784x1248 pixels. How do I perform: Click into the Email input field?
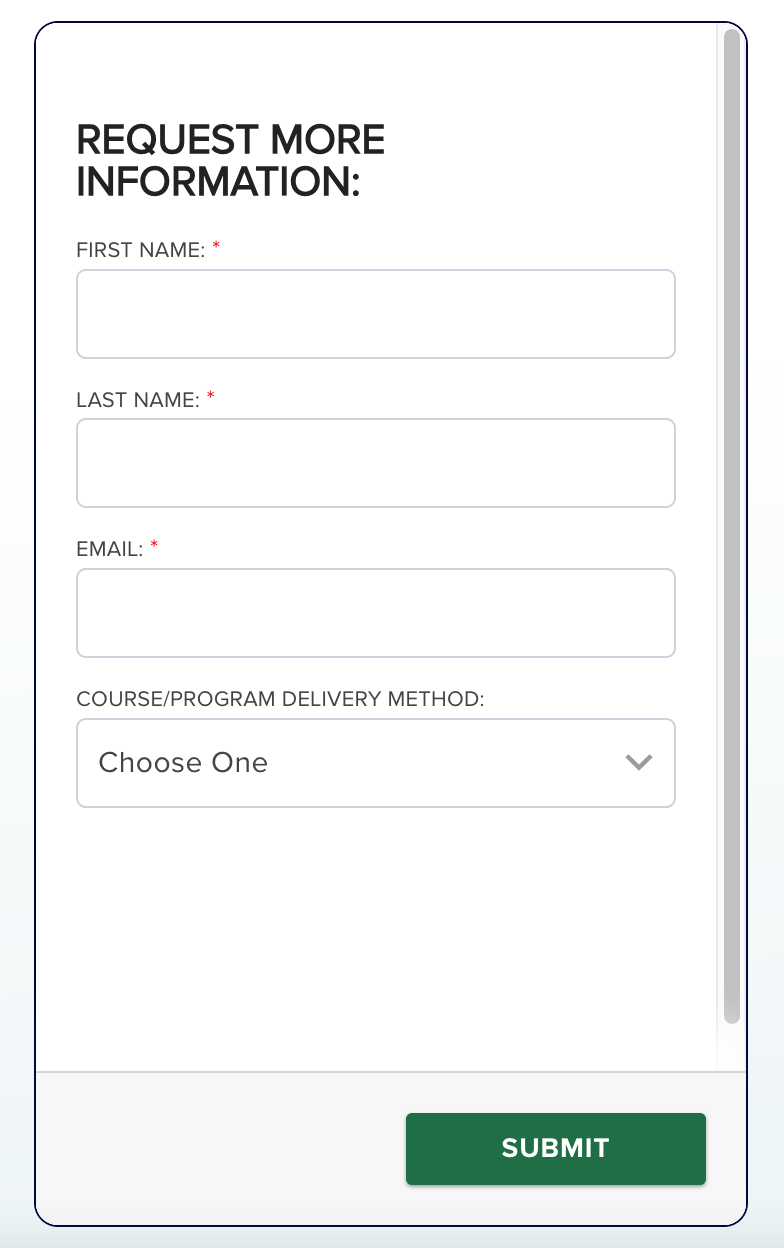375,613
